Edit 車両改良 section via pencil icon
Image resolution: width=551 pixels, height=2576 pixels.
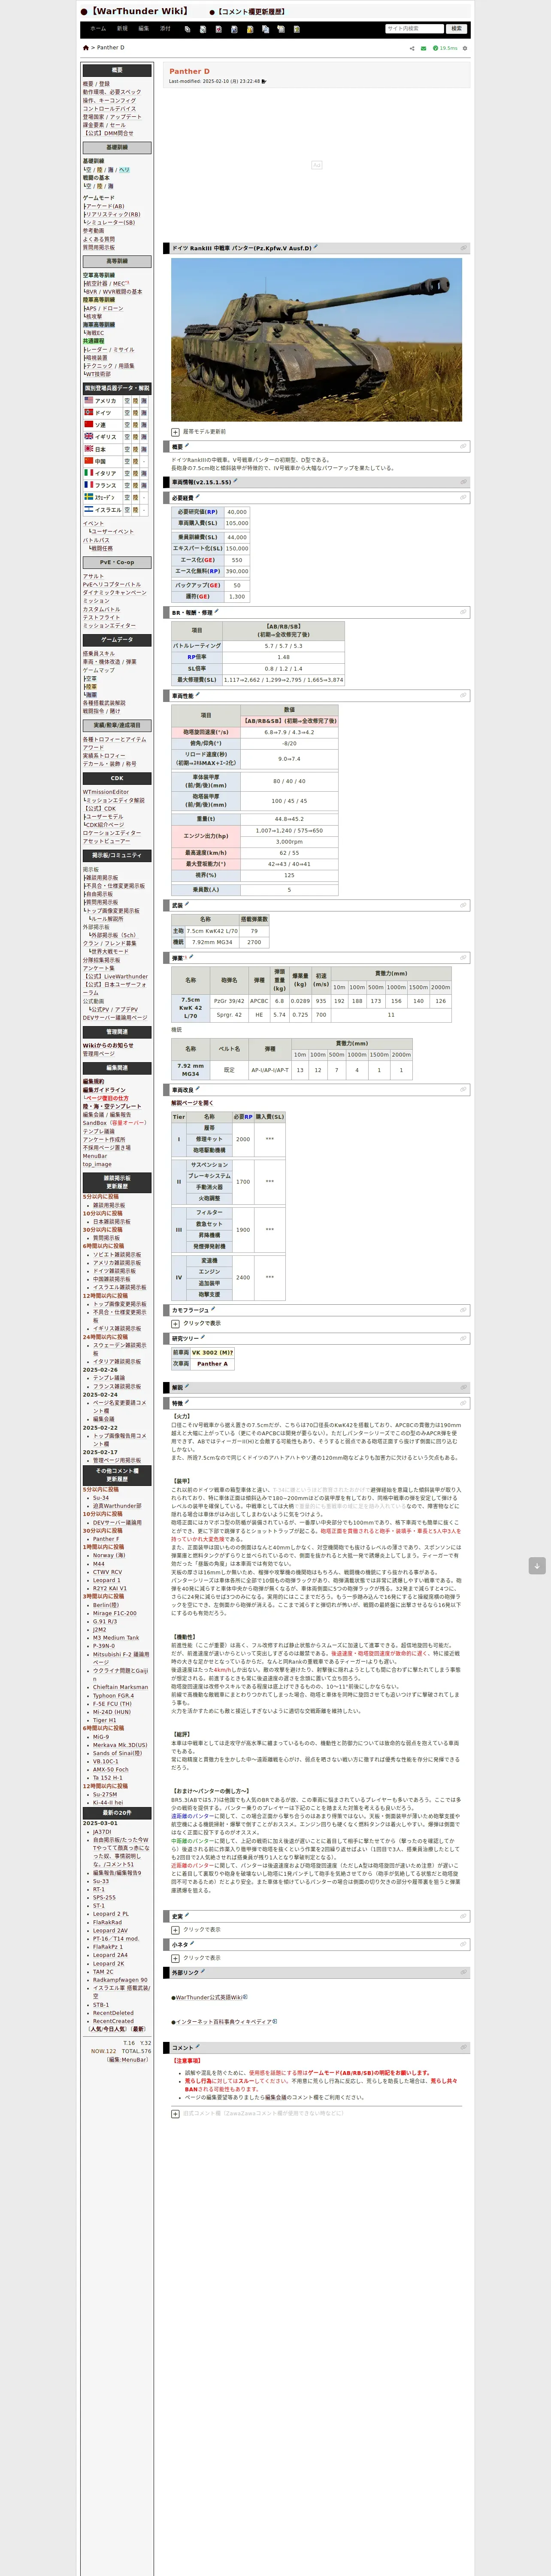tap(197, 1089)
